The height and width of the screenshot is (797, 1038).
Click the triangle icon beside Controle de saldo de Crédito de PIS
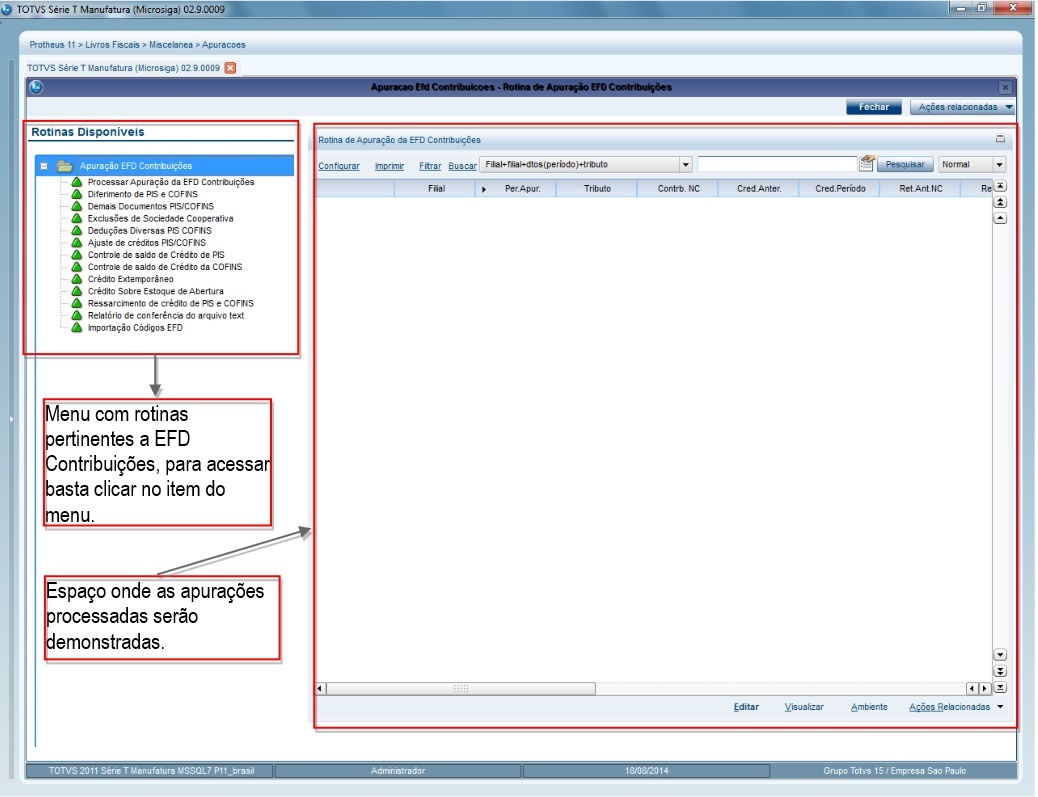coord(77,255)
